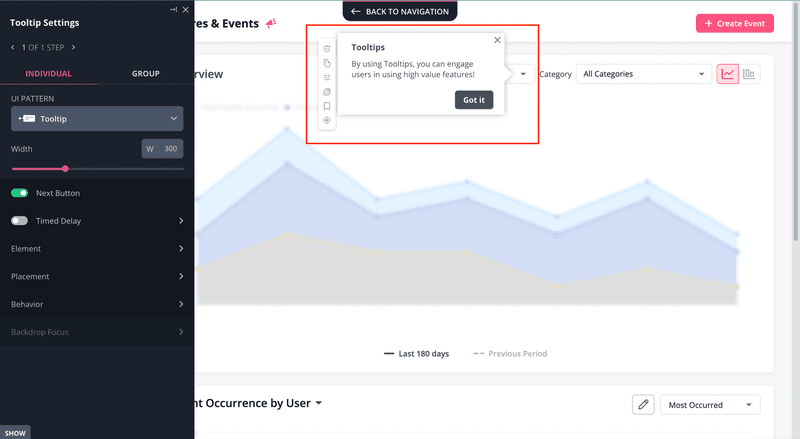Click the Create Event button

(x=734, y=23)
